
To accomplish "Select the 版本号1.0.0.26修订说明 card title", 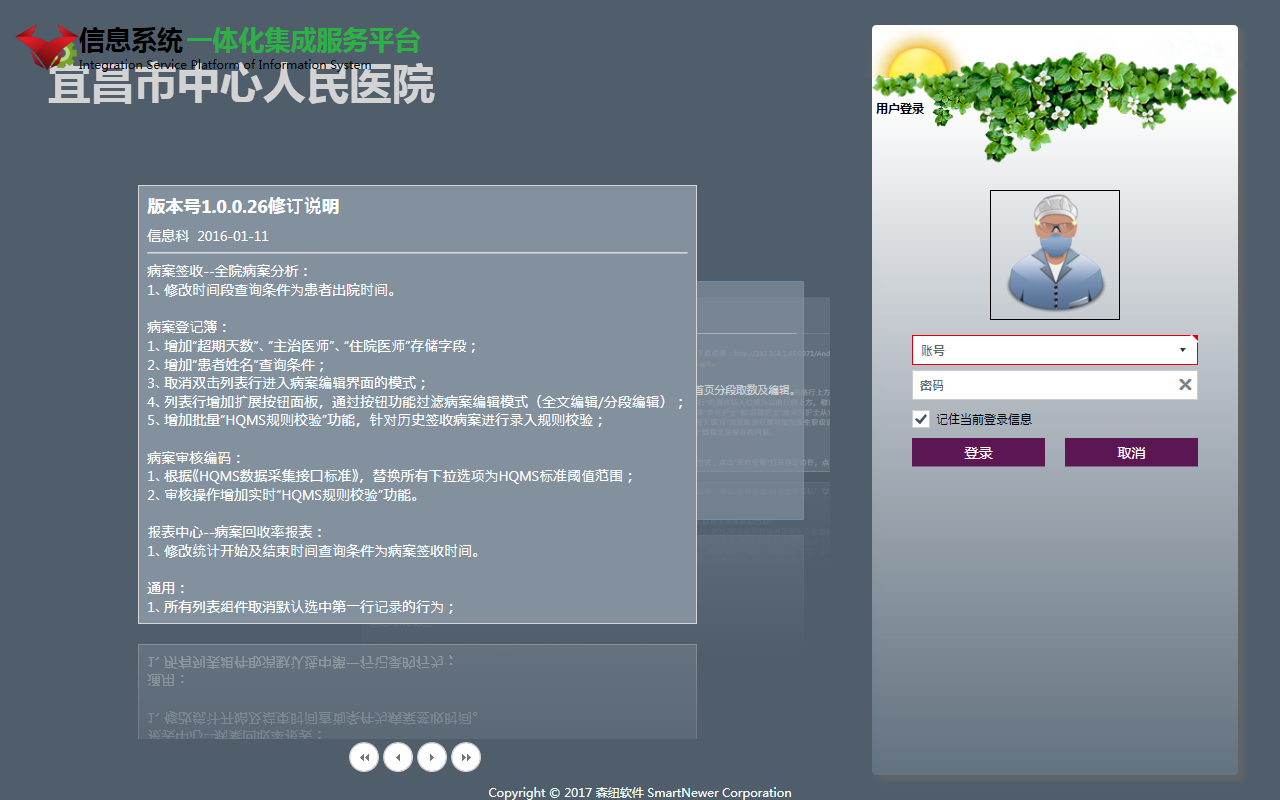I will tap(243, 207).
